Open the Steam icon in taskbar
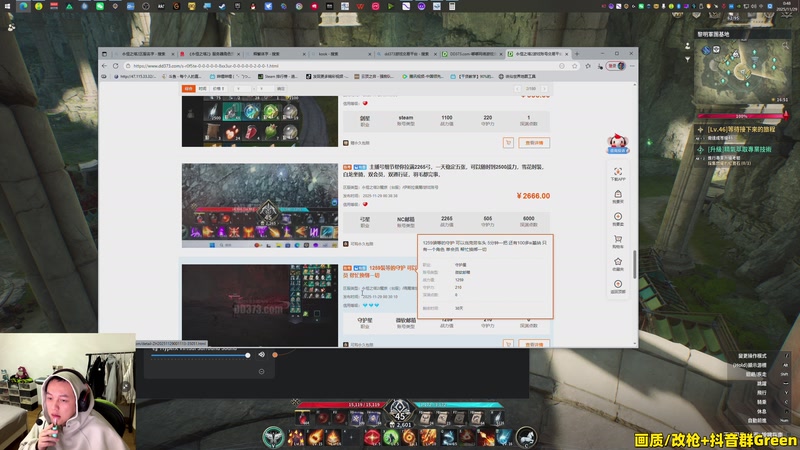 tap(222, 6)
